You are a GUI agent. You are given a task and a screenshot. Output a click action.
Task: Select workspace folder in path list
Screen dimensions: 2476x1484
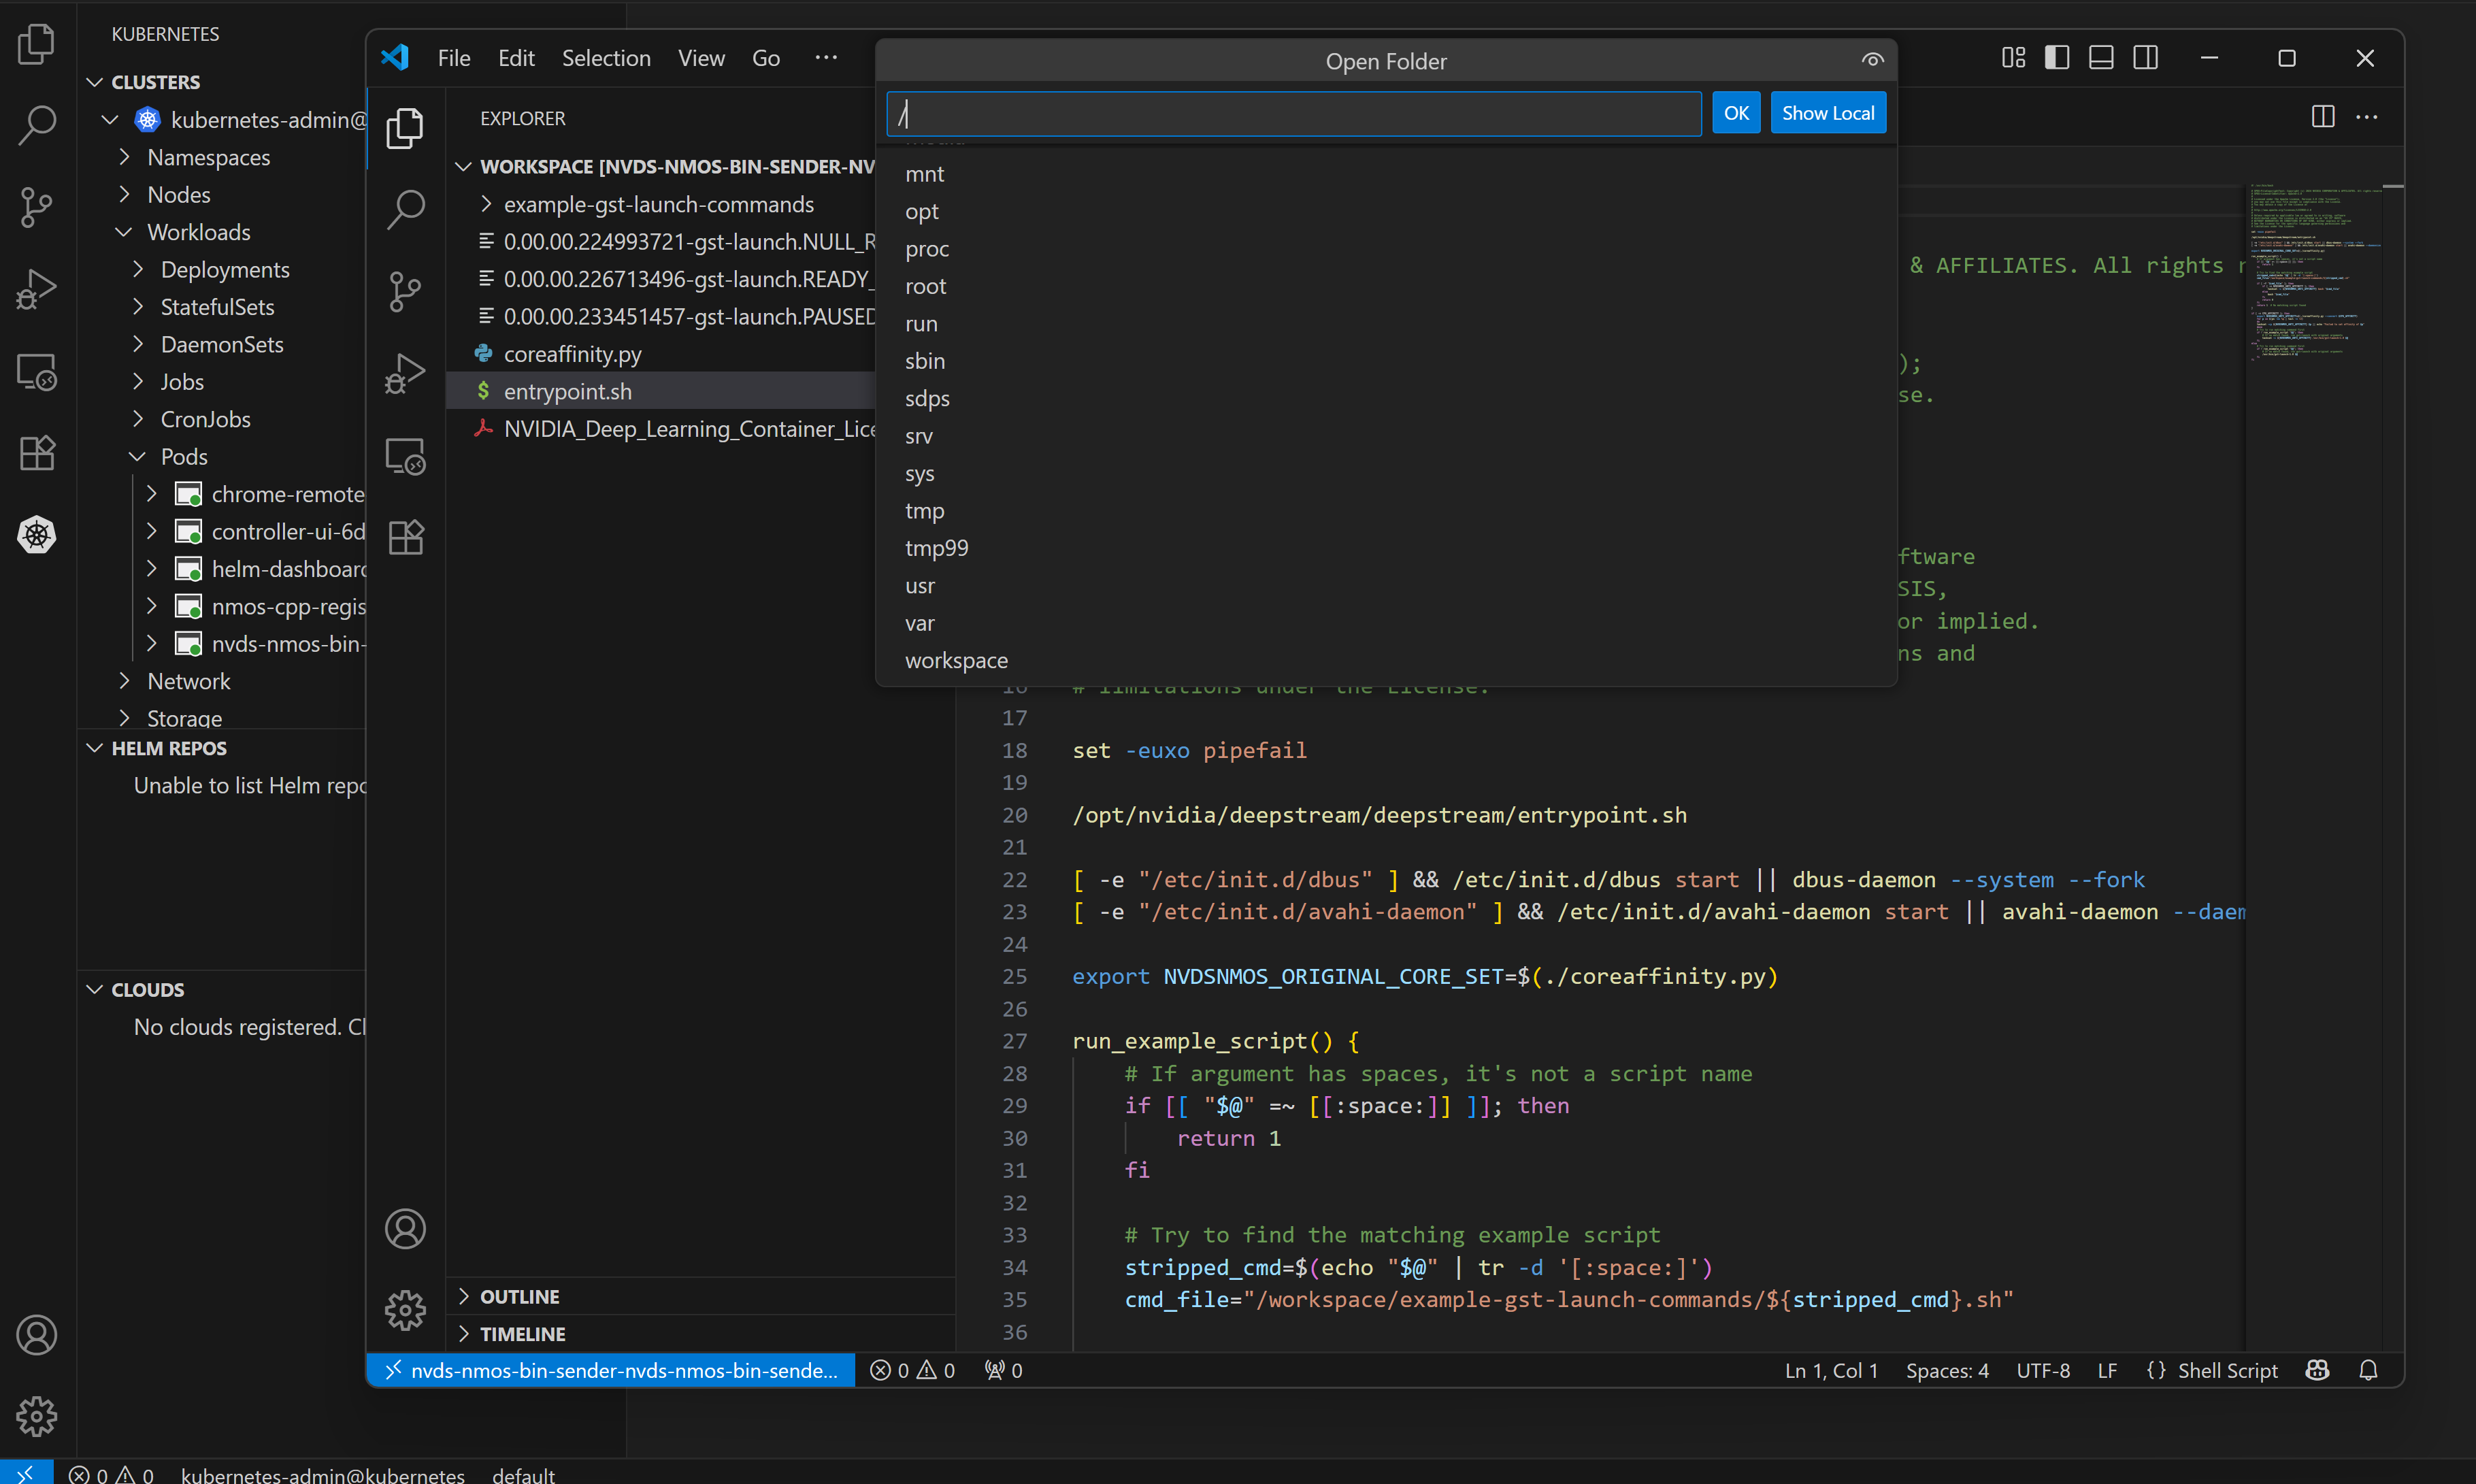pos(956,660)
